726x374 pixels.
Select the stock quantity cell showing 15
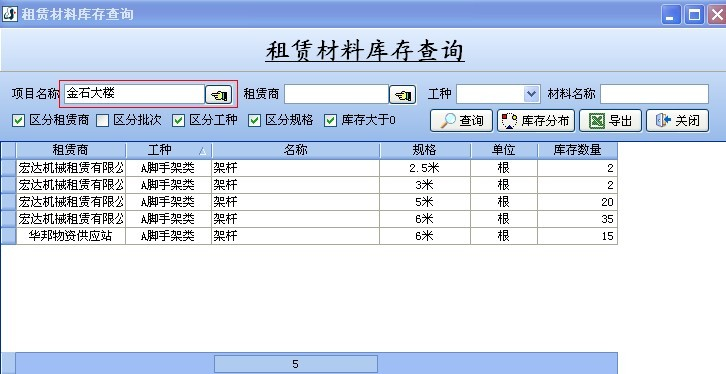coord(577,236)
